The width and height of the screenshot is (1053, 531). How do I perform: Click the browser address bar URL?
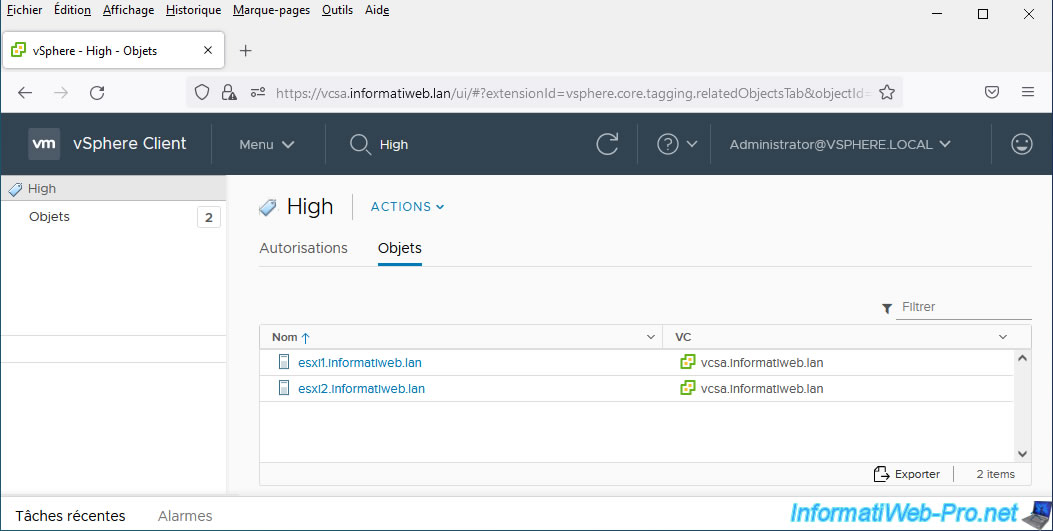click(572, 93)
